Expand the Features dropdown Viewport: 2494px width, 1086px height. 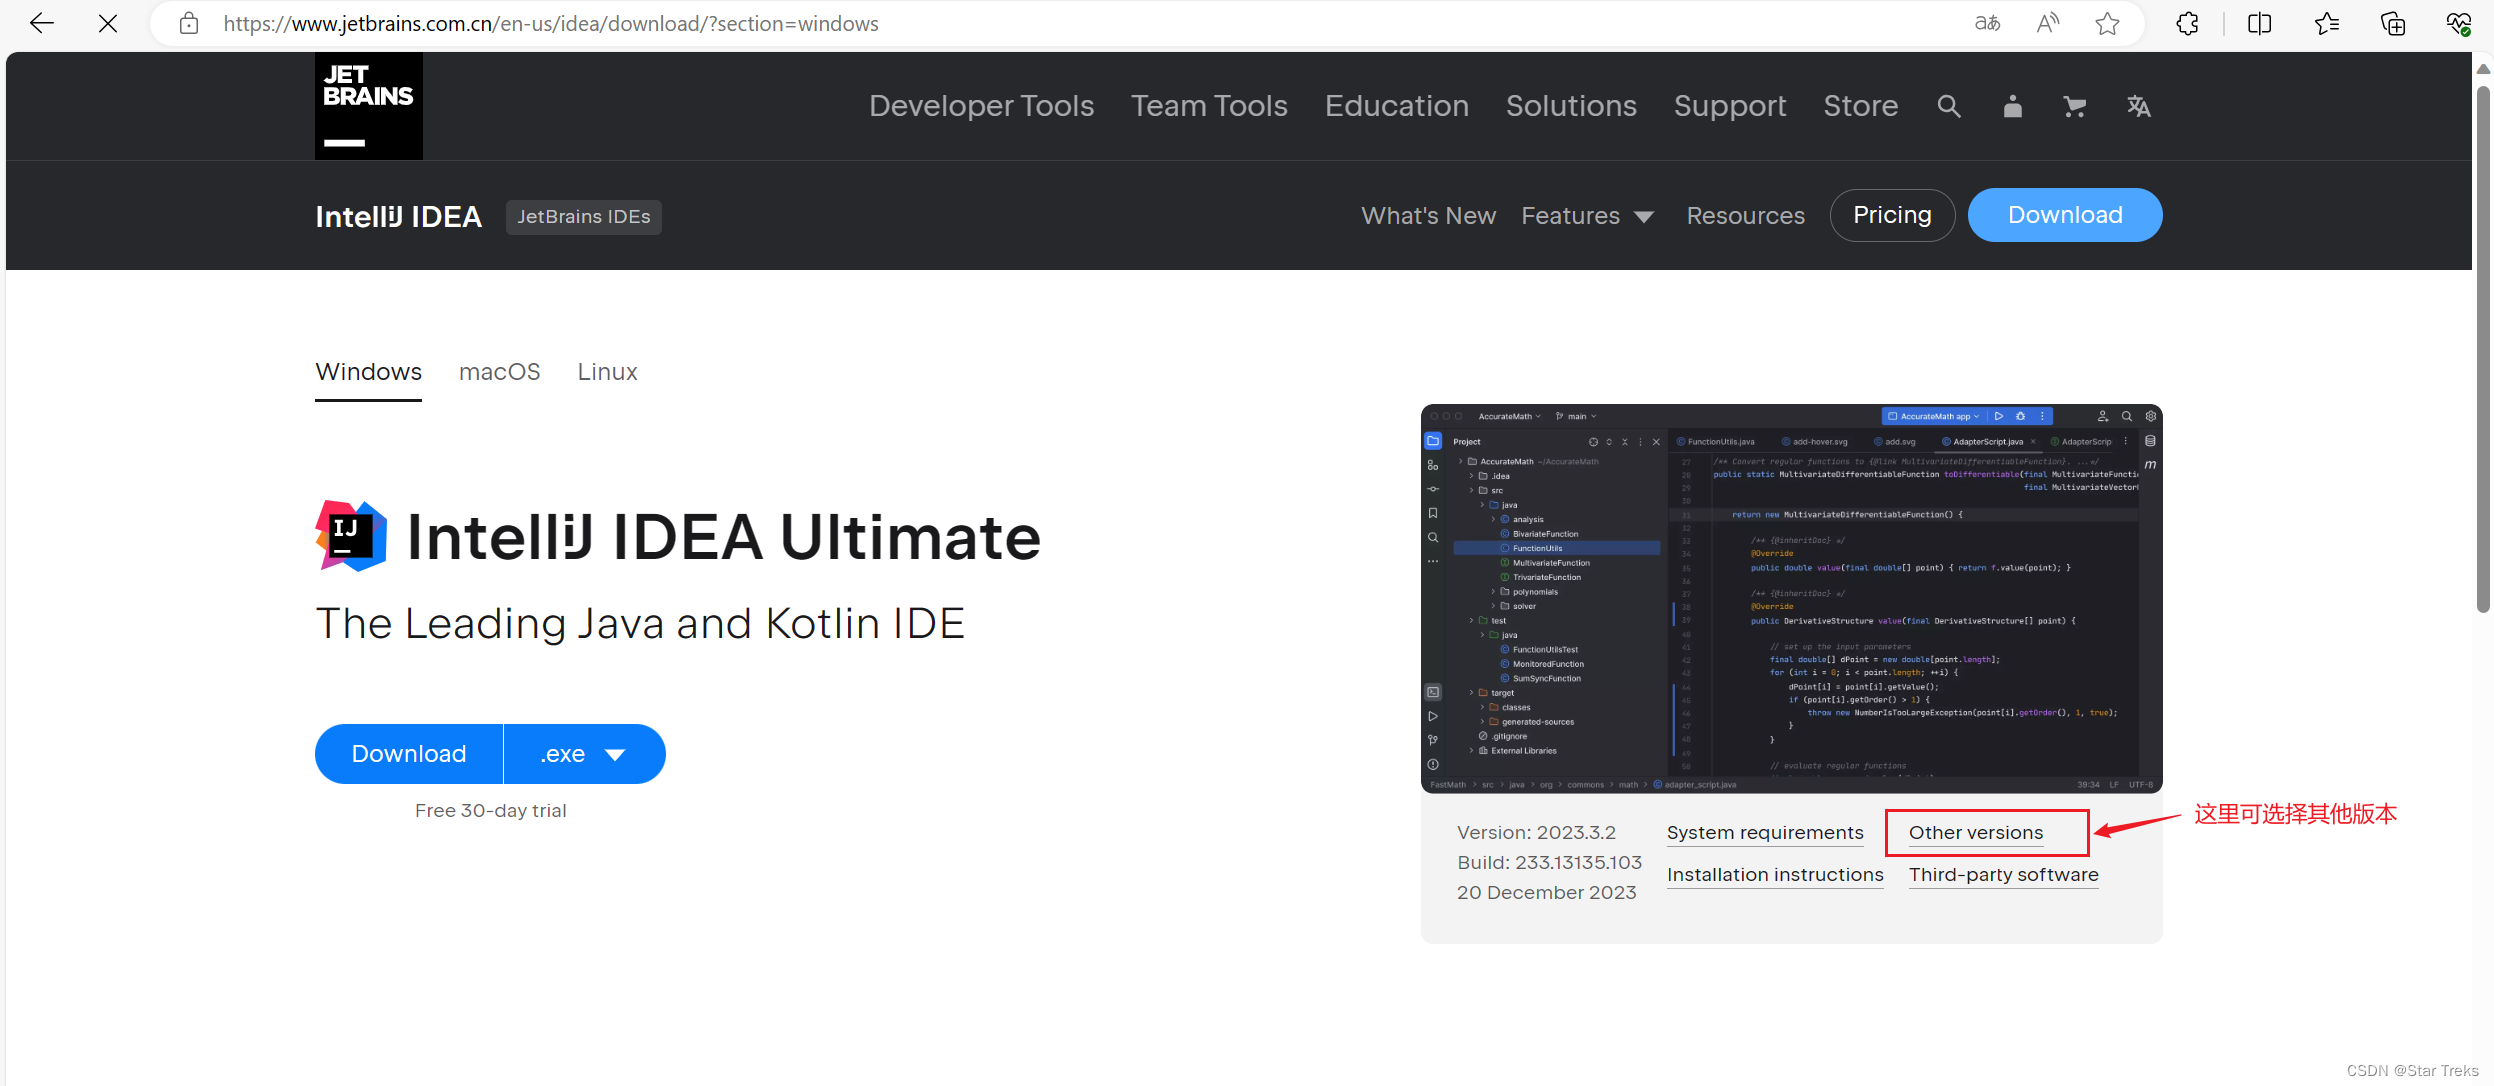(1587, 216)
